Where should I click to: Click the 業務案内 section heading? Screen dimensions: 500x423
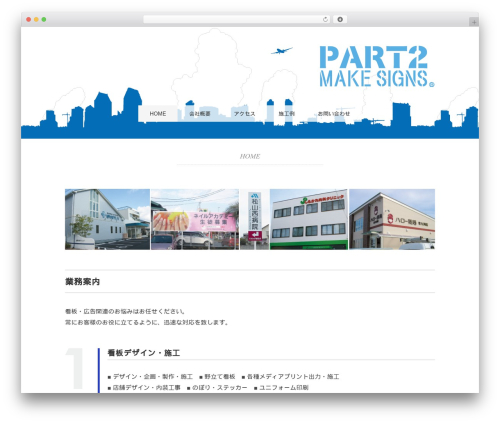coord(82,282)
